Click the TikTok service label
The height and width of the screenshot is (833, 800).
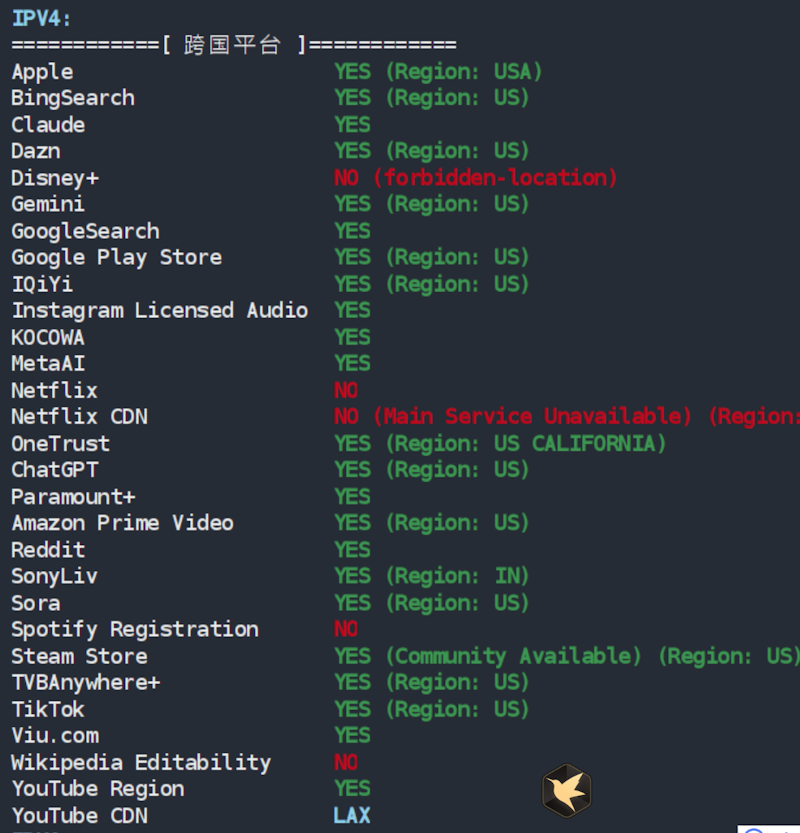[x=48, y=709]
